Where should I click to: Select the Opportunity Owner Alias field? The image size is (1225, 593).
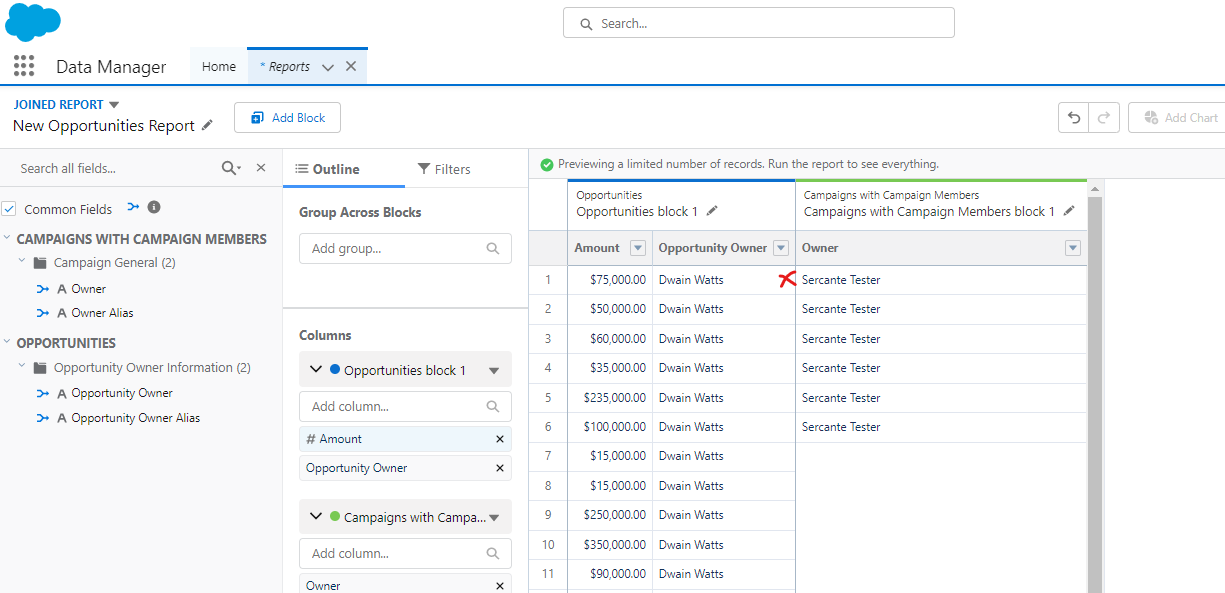pyautogui.click(x=136, y=418)
